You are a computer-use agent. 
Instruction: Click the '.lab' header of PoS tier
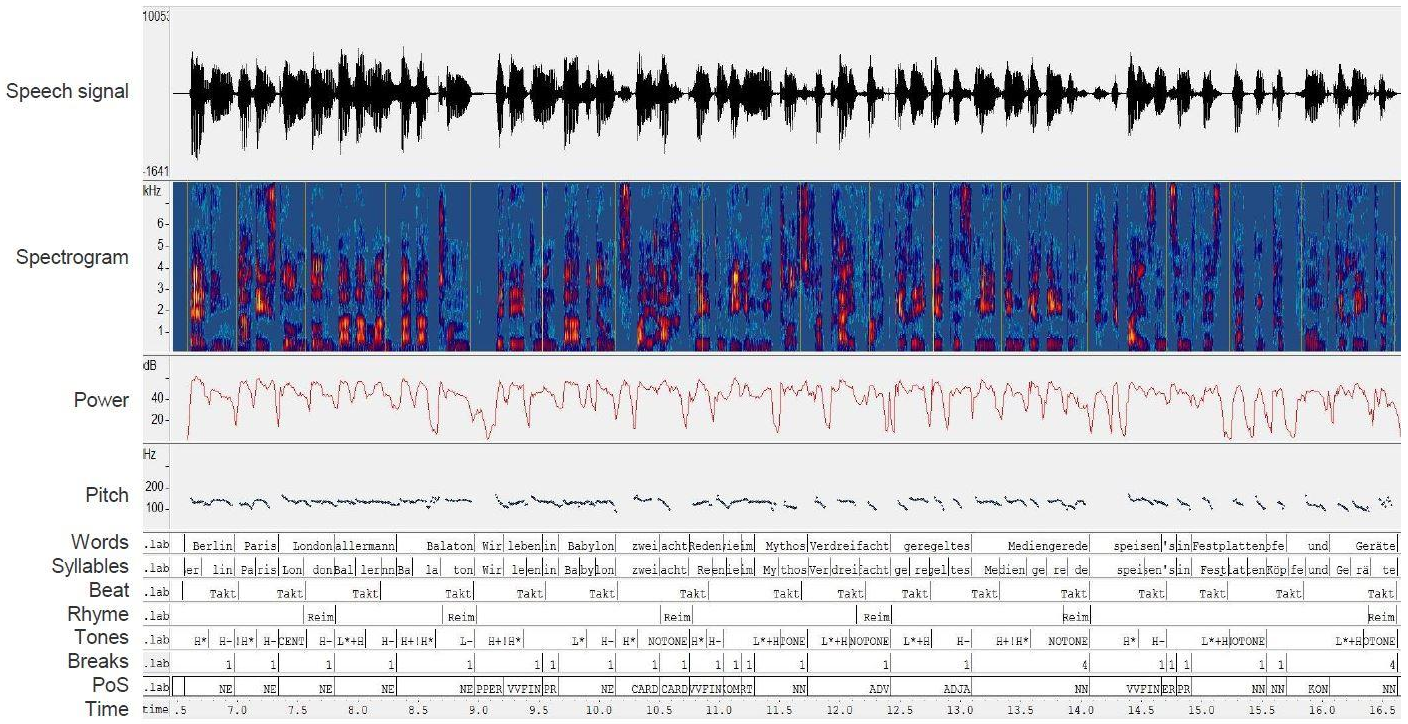coord(155,689)
